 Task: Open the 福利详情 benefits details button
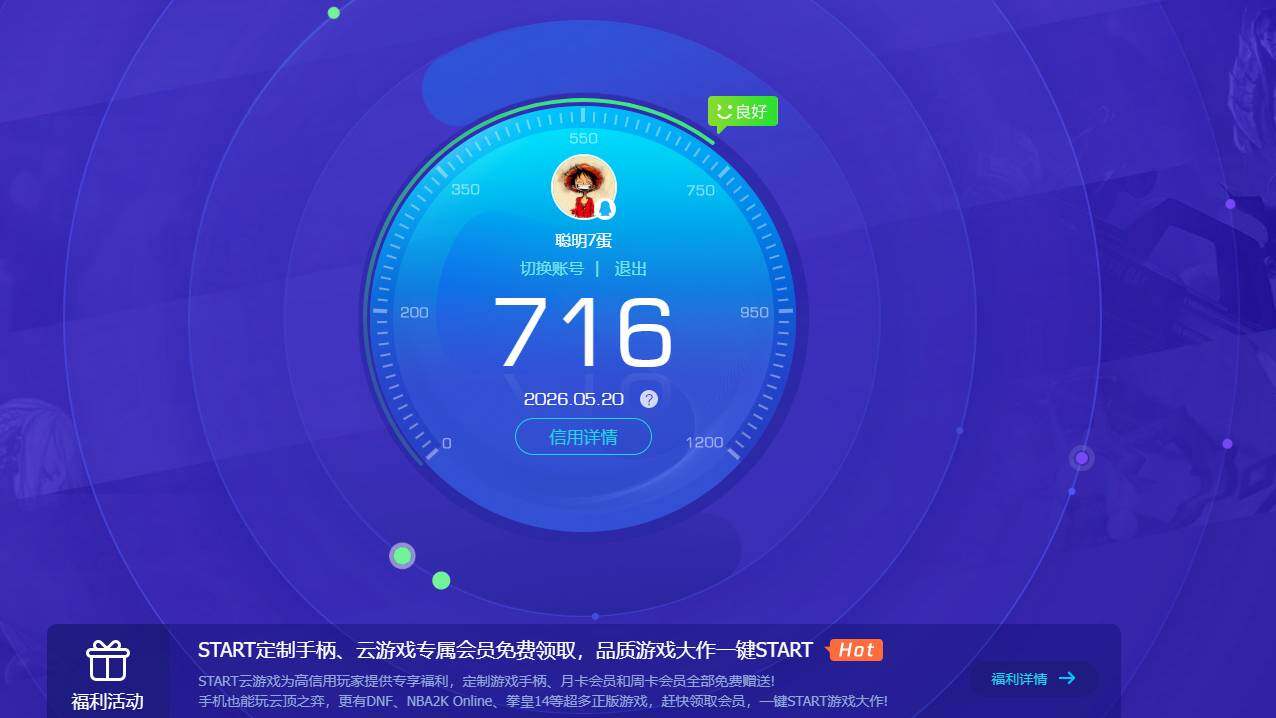click(x=1034, y=679)
